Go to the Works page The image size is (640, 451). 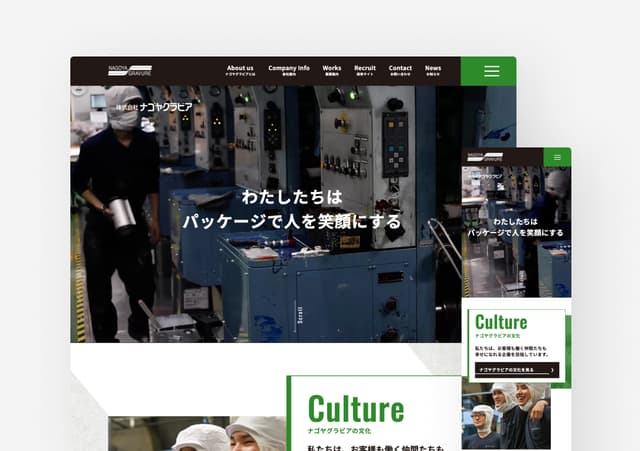[331, 70]
